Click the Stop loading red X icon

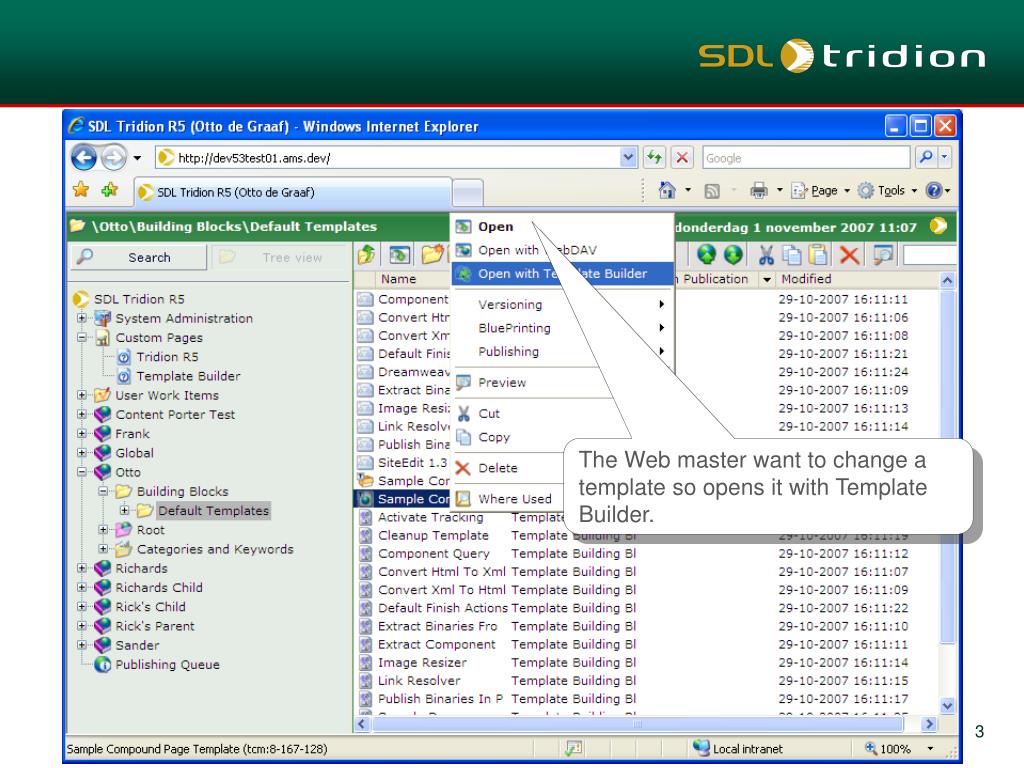682,157
